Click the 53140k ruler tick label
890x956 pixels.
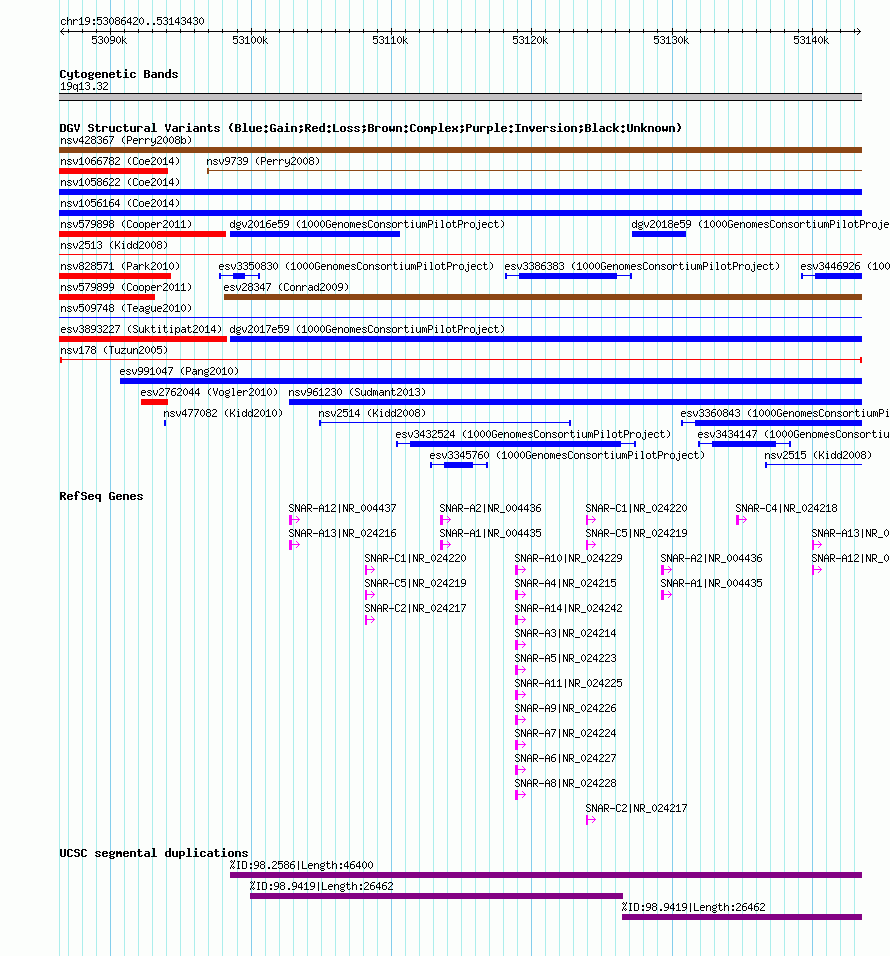click(x=811, y=40)
